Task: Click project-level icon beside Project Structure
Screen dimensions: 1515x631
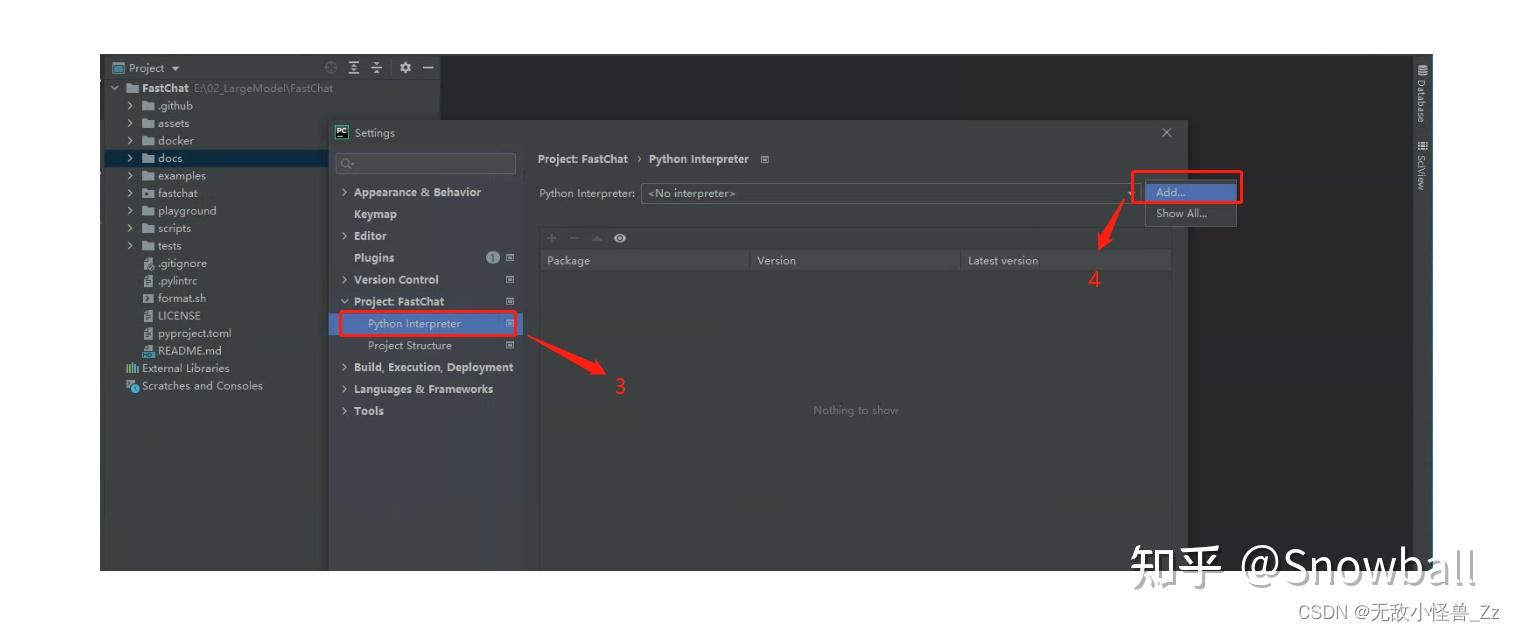Action: click(510, 346)
